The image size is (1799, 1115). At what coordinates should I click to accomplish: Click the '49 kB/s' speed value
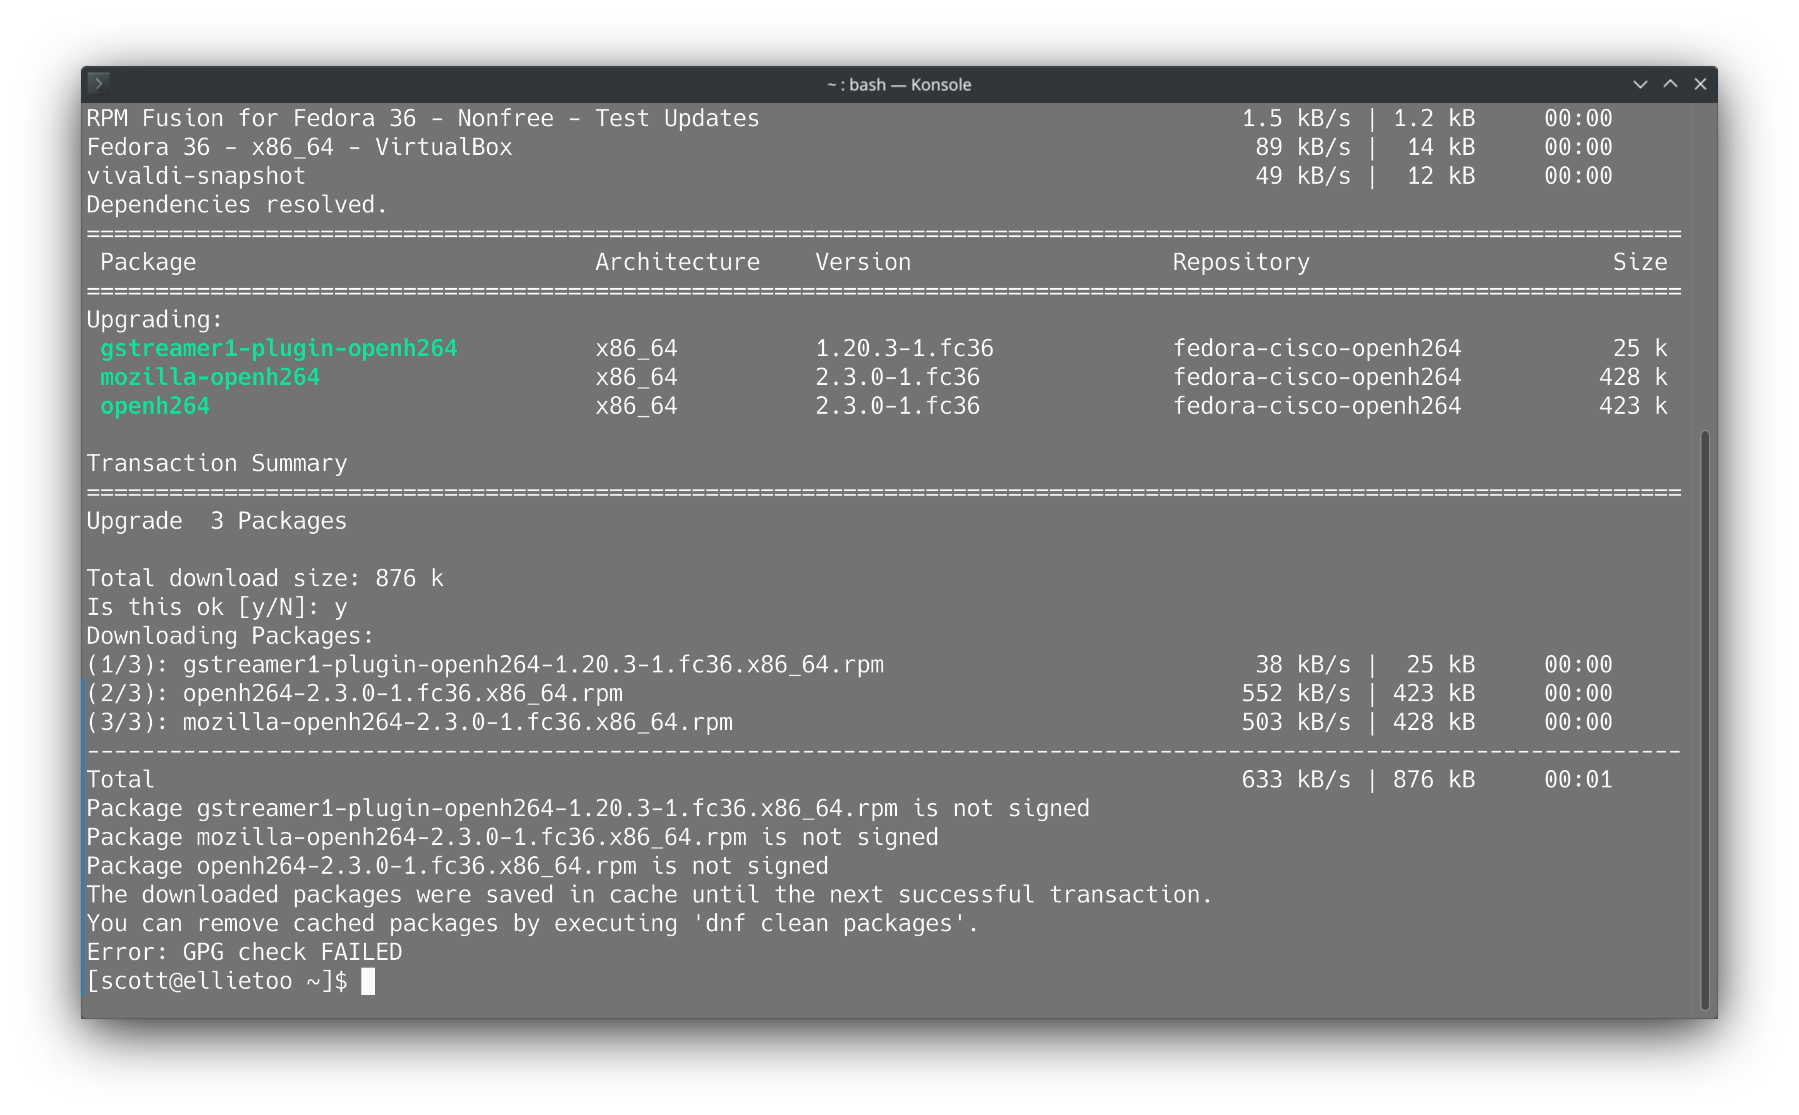1303,176
